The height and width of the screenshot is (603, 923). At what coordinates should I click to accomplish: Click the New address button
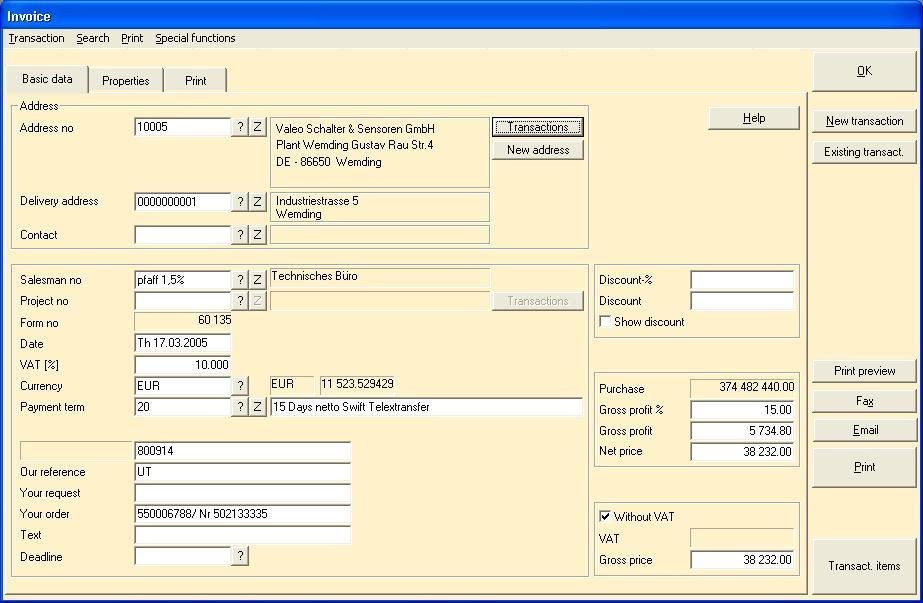pos(537,149)
